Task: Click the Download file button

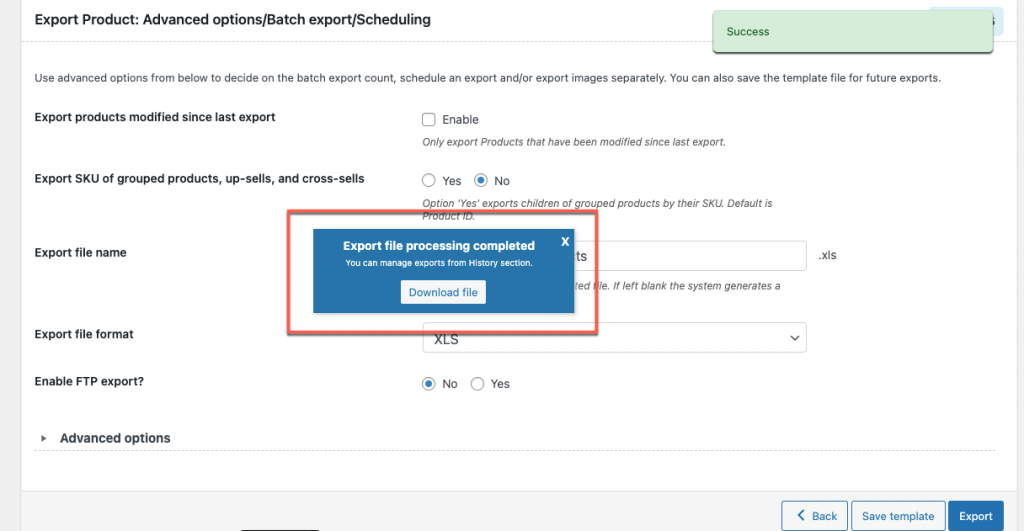Action: (443, 292)
